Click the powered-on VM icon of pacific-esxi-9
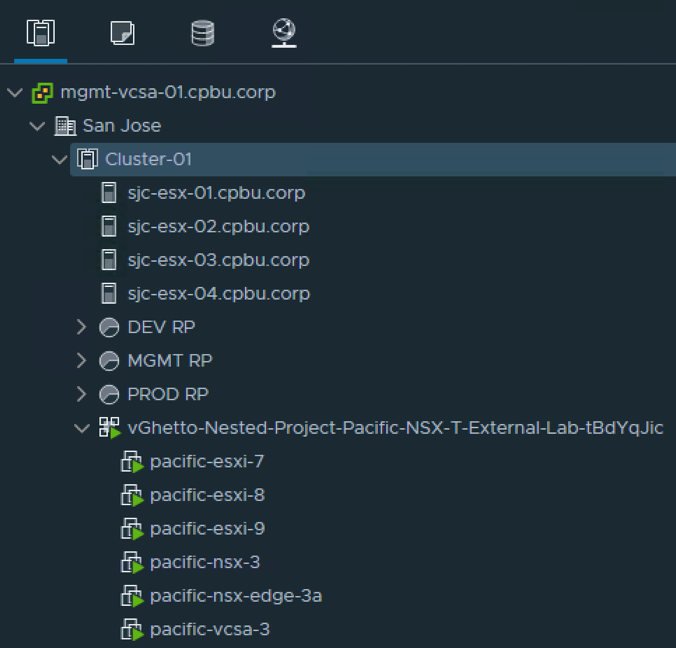Viewport: 676px width, 648px height. 132,529
